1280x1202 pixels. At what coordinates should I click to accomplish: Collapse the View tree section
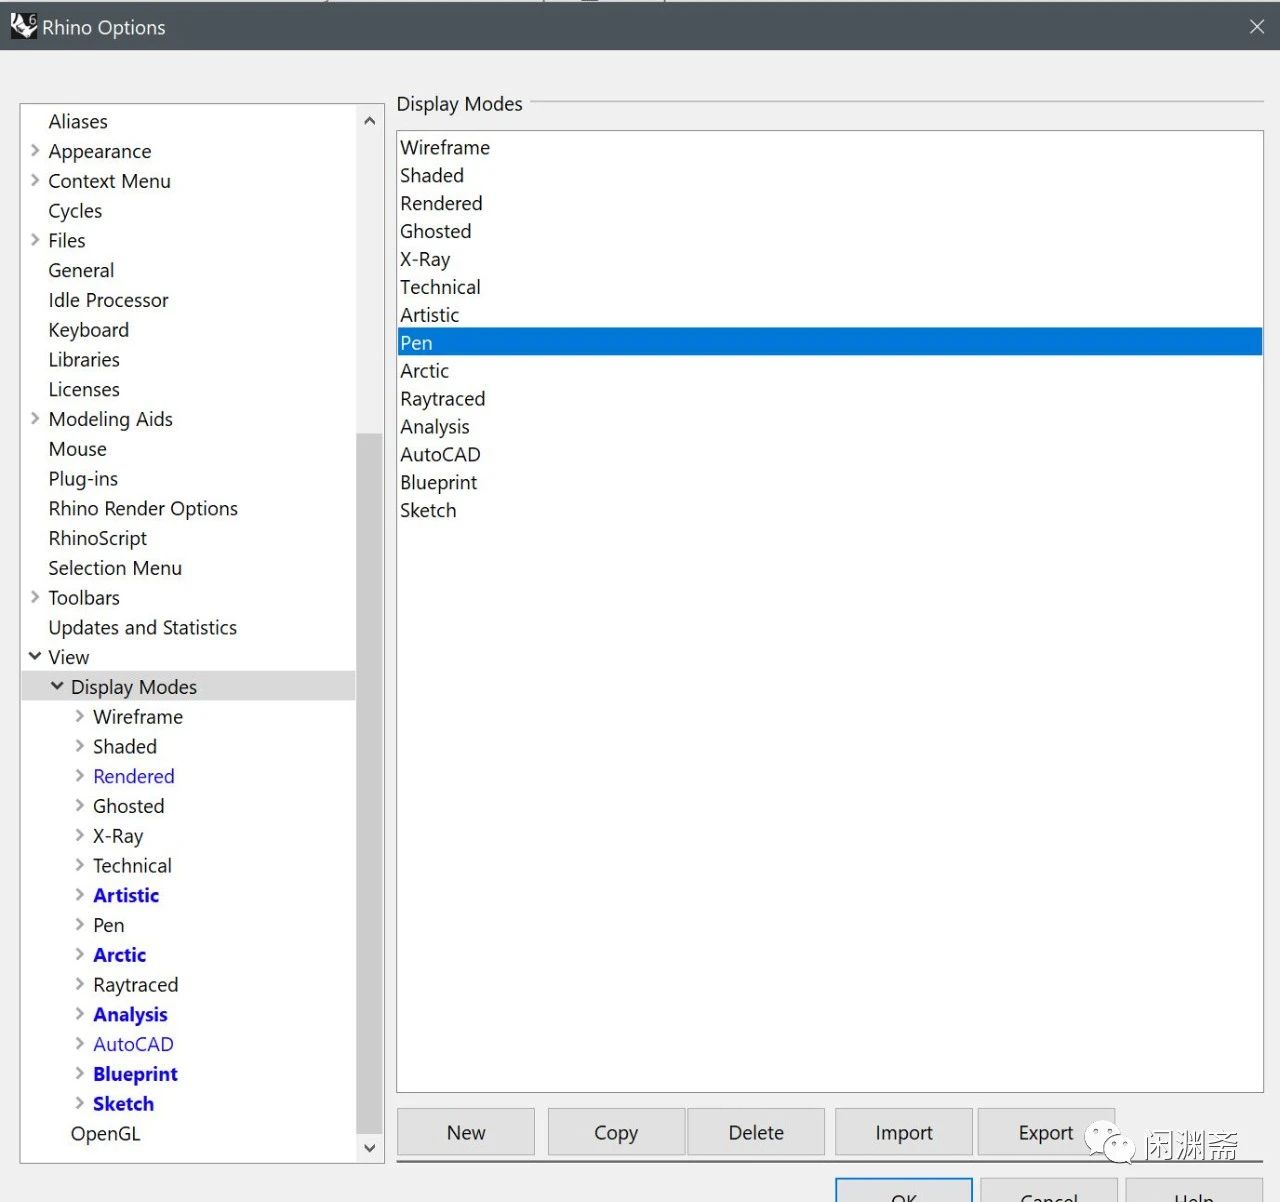tap(35, 657)
